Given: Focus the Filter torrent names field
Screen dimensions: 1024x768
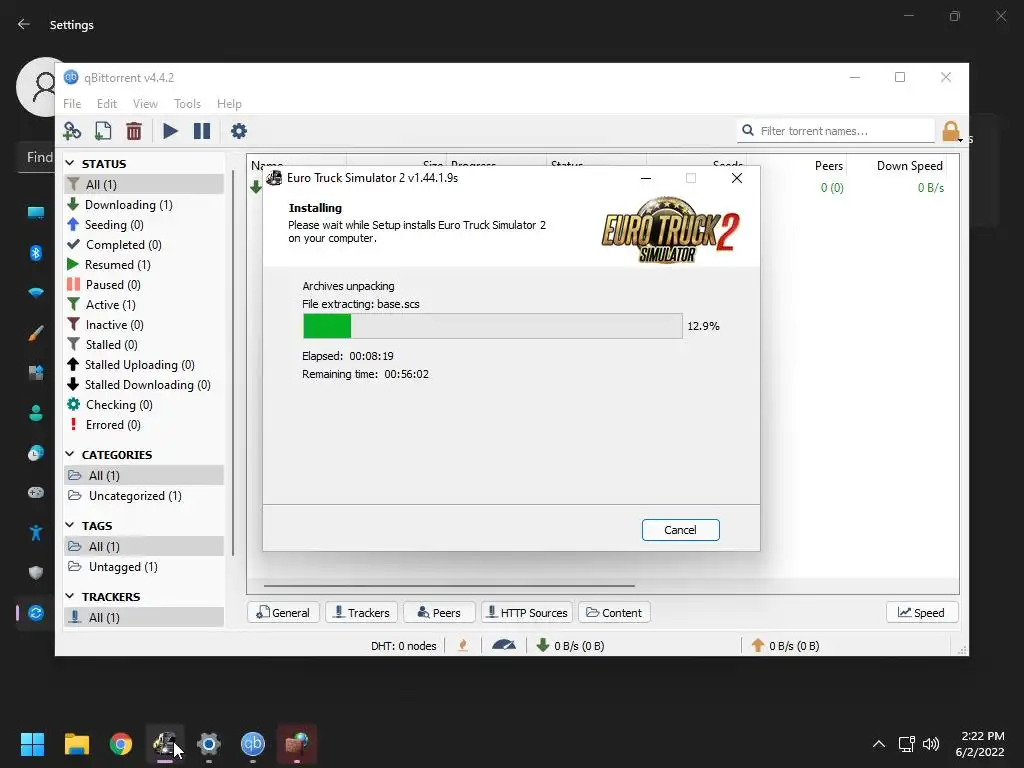Looking at the screenshot, I should coord(836,131).
